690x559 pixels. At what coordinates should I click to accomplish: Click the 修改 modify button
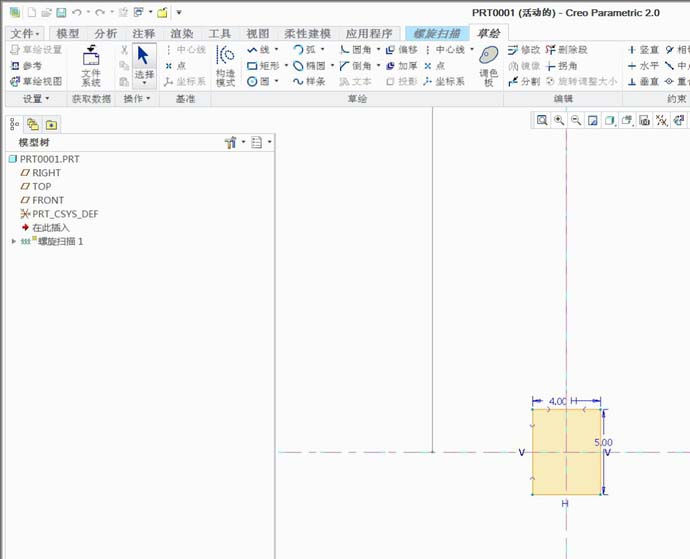pyautogui.click(x=524, y=50)
